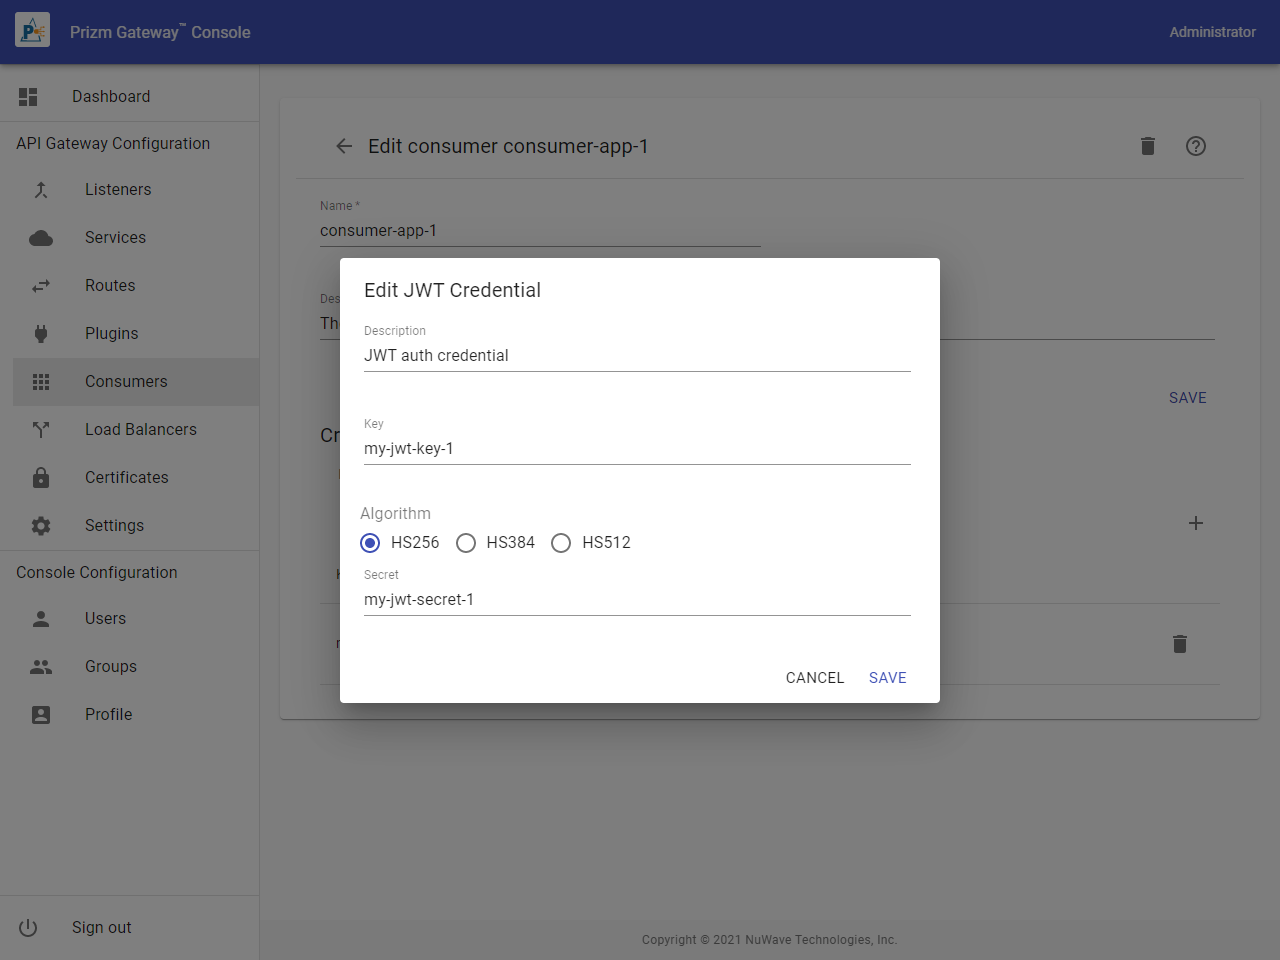Click the Services cloud icon
This screenshot has height=960, width=1280.
[41, 238]
